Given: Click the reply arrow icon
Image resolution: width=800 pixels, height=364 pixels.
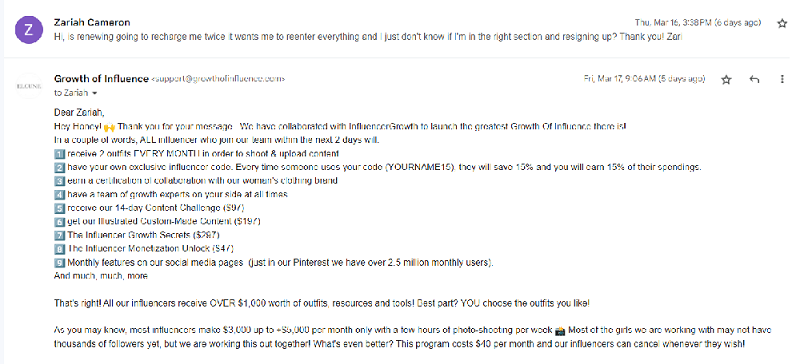Looking at the screenshot, I should click(754, 79).
